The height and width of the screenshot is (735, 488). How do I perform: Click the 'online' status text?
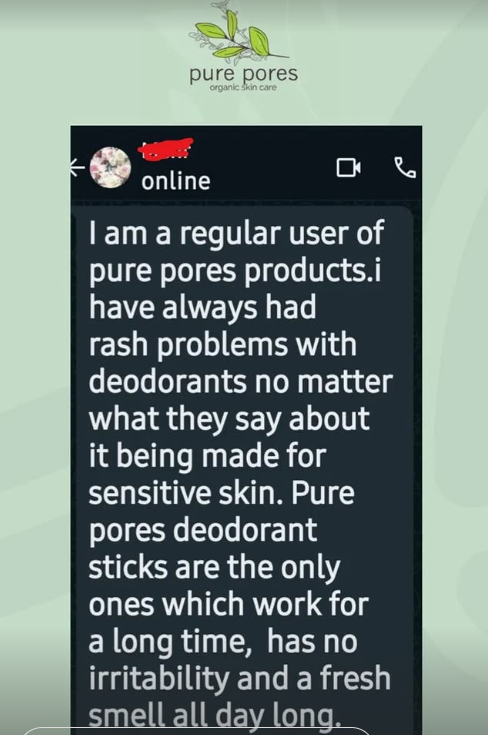point(176,181)
